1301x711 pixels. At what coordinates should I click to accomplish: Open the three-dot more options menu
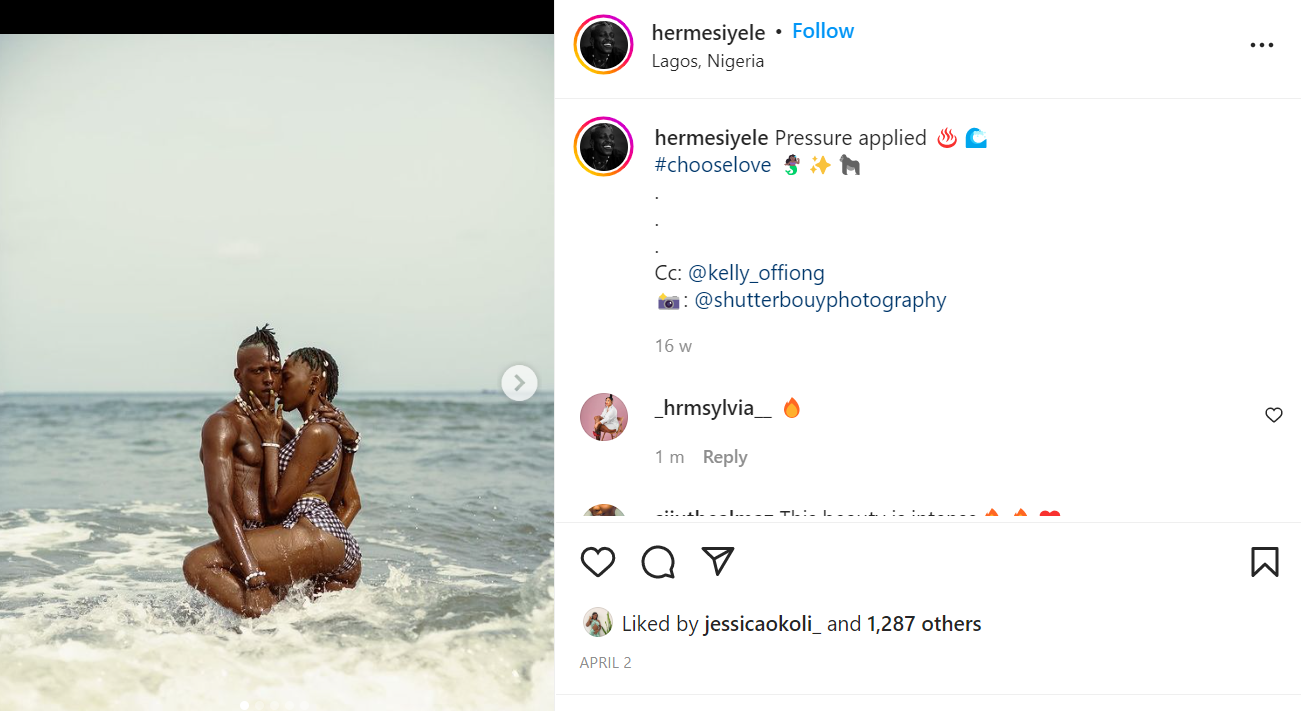pos(1262,46)
